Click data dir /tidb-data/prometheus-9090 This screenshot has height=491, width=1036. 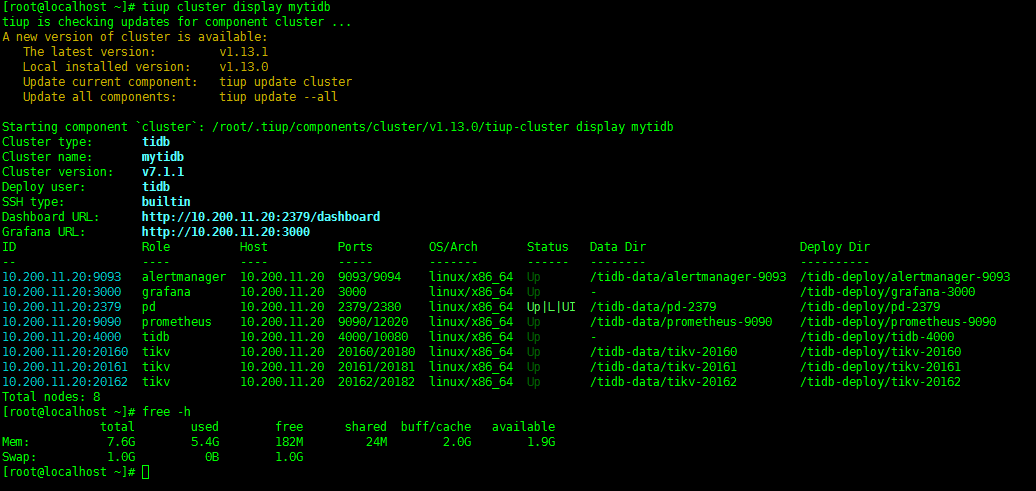click(x=681, y=322)
